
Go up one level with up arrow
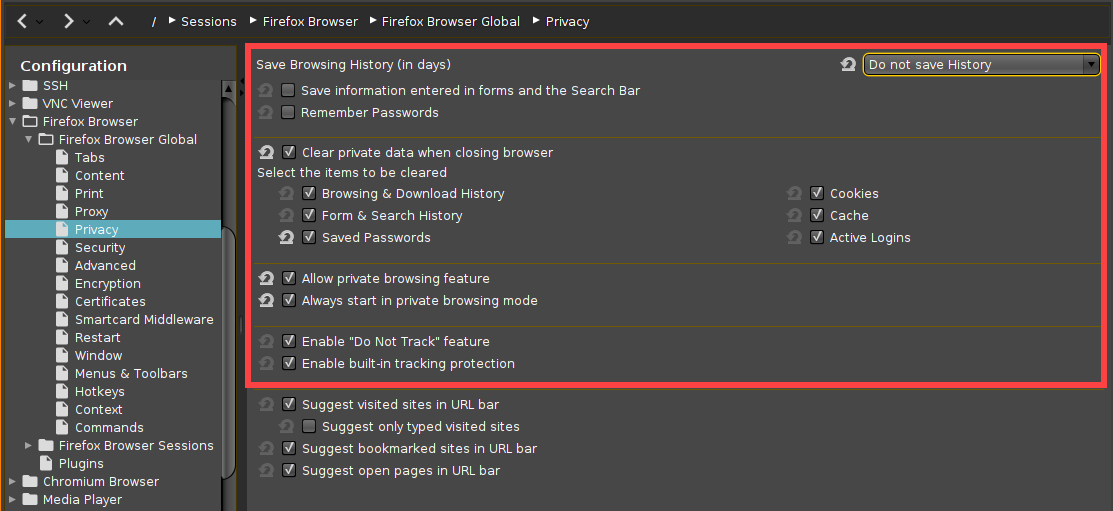point(116,21)
